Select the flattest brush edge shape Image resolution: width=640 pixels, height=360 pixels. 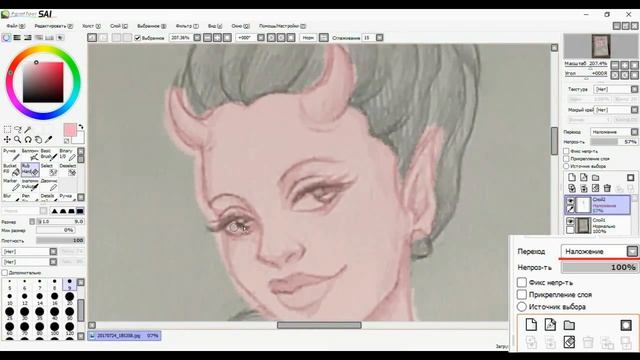point(80,211)
